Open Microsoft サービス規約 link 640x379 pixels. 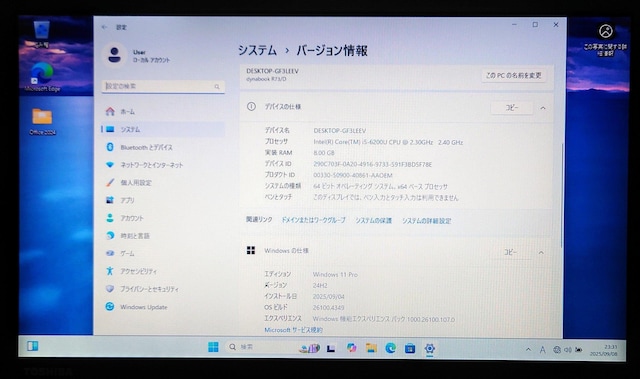293,330
